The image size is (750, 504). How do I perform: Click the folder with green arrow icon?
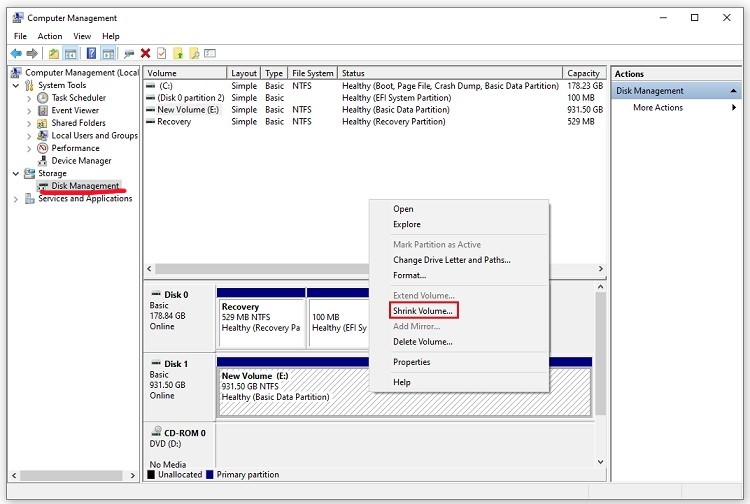(x=178, y=54)
